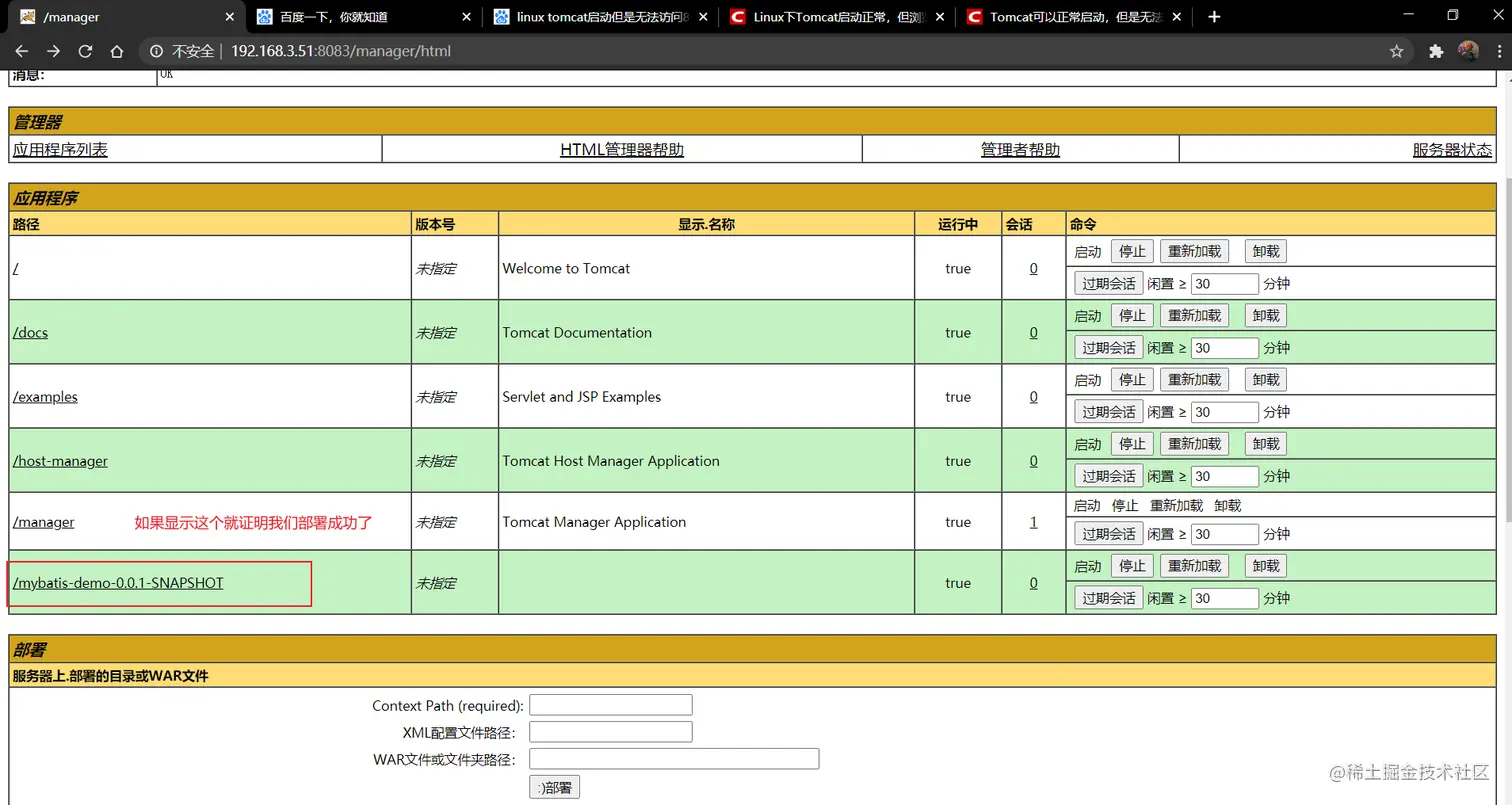Viewport: 1512px width, 805px height.
Task: Click the browser forward arrow
Action: [53, 51]
